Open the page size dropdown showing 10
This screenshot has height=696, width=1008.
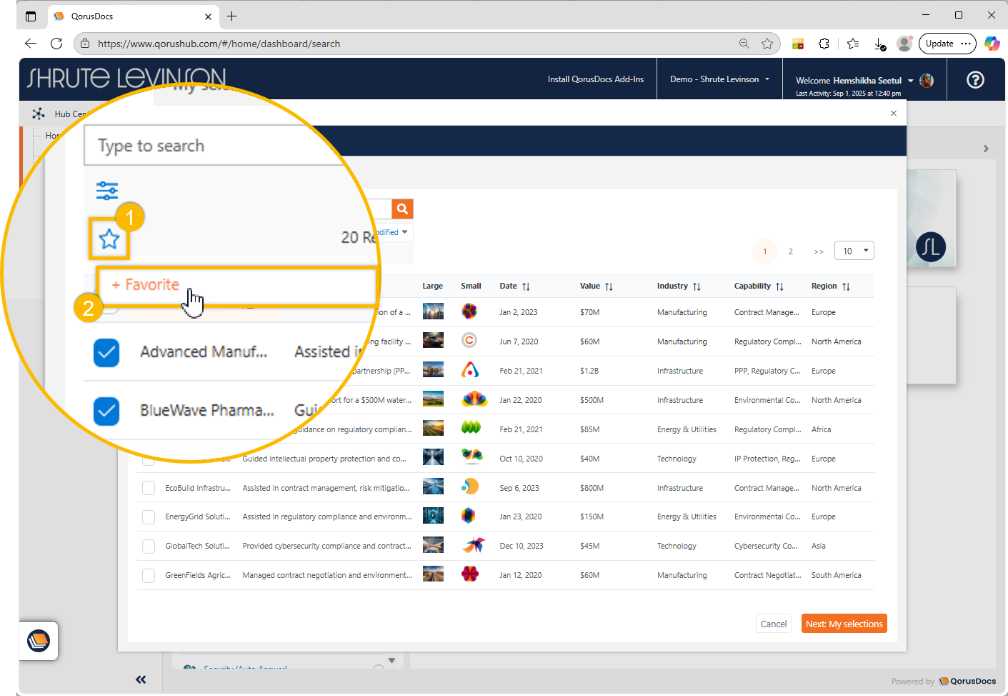coord(854,251)
